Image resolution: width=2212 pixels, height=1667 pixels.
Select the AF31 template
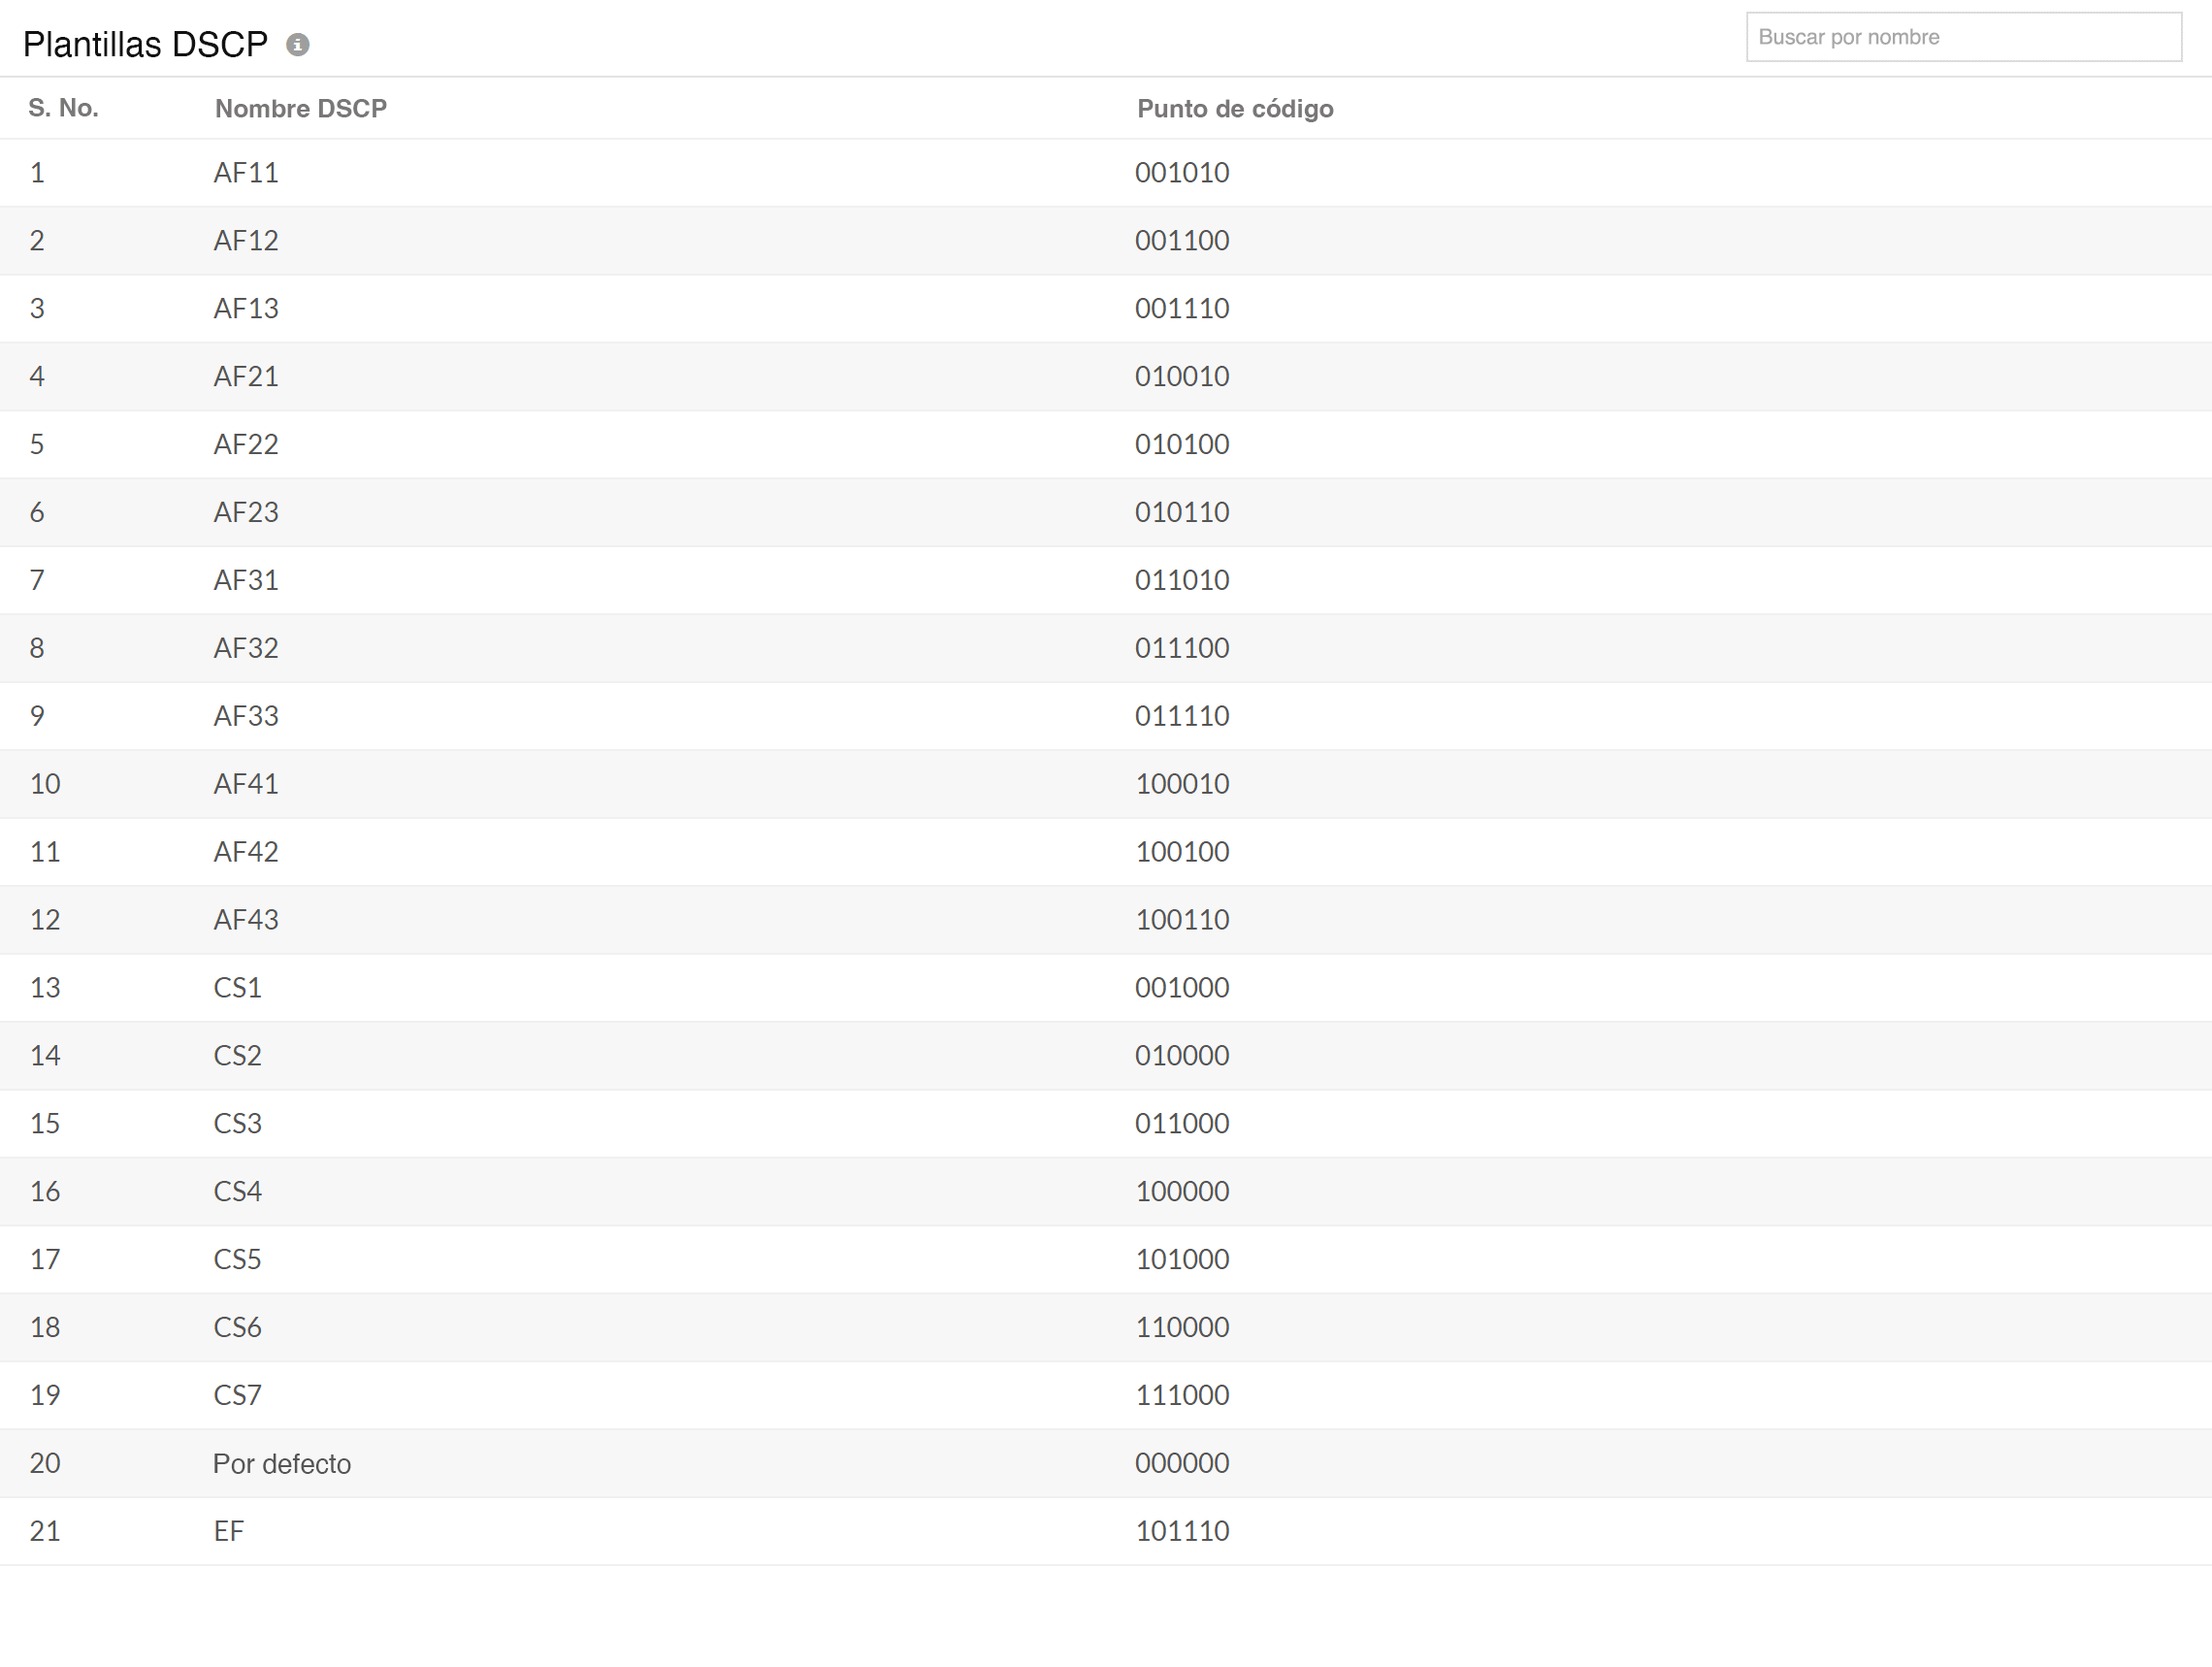pyautogui.click(x=246, y=580)
